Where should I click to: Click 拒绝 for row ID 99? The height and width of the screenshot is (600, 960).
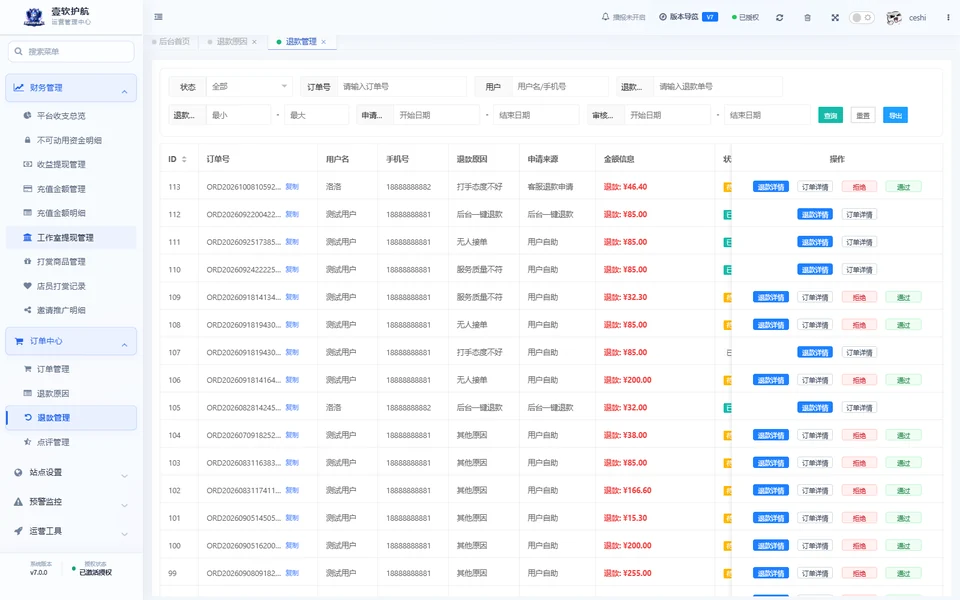[859, 573]
